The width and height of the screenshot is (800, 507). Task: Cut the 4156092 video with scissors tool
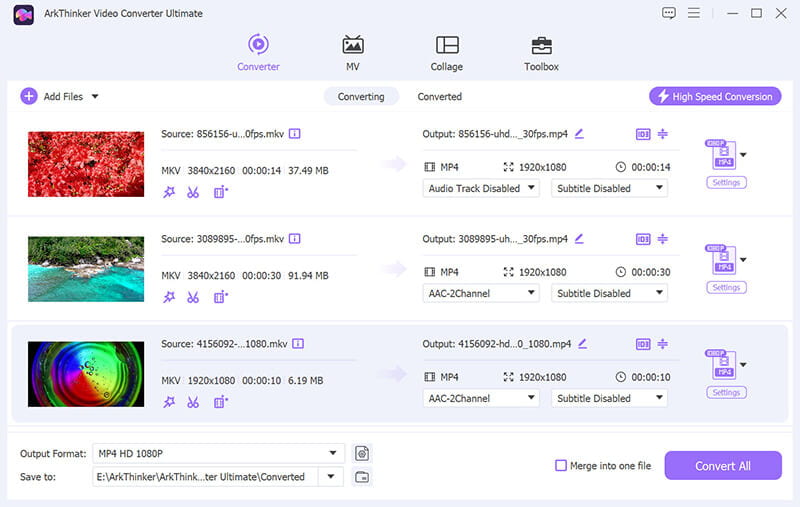[x=193, y=402]
